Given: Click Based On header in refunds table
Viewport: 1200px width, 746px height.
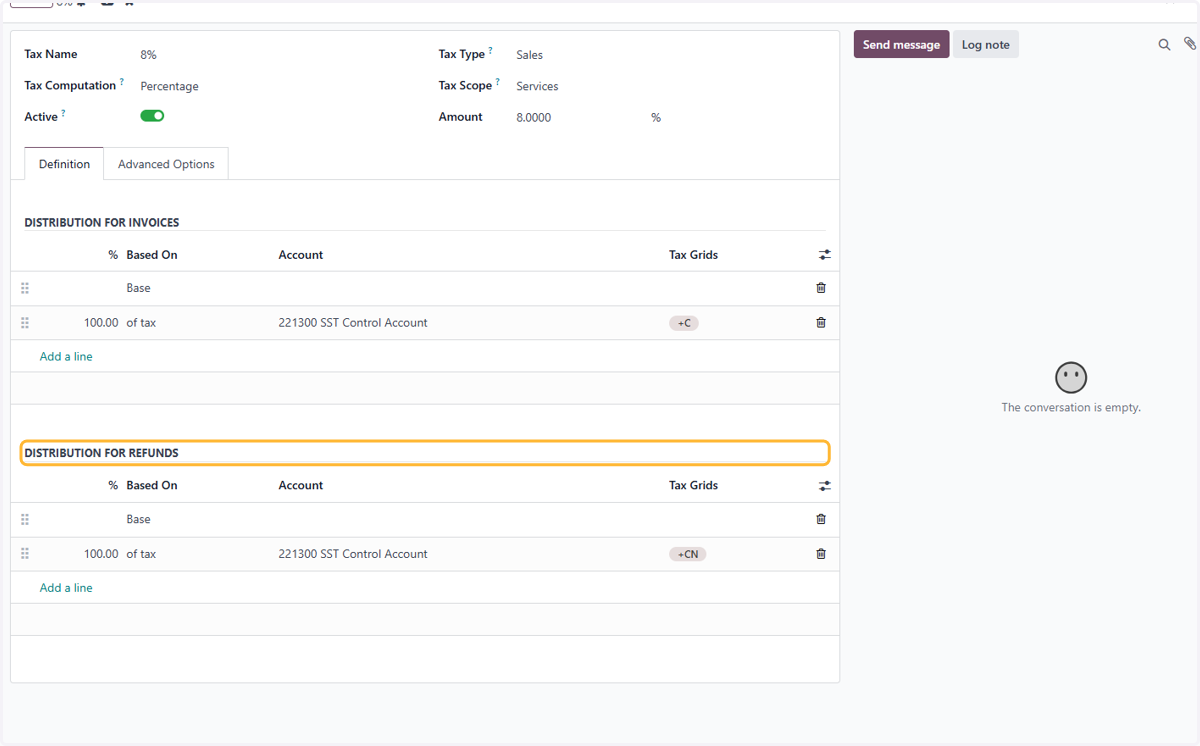Looking at the screenshot, I should (152, 485).
